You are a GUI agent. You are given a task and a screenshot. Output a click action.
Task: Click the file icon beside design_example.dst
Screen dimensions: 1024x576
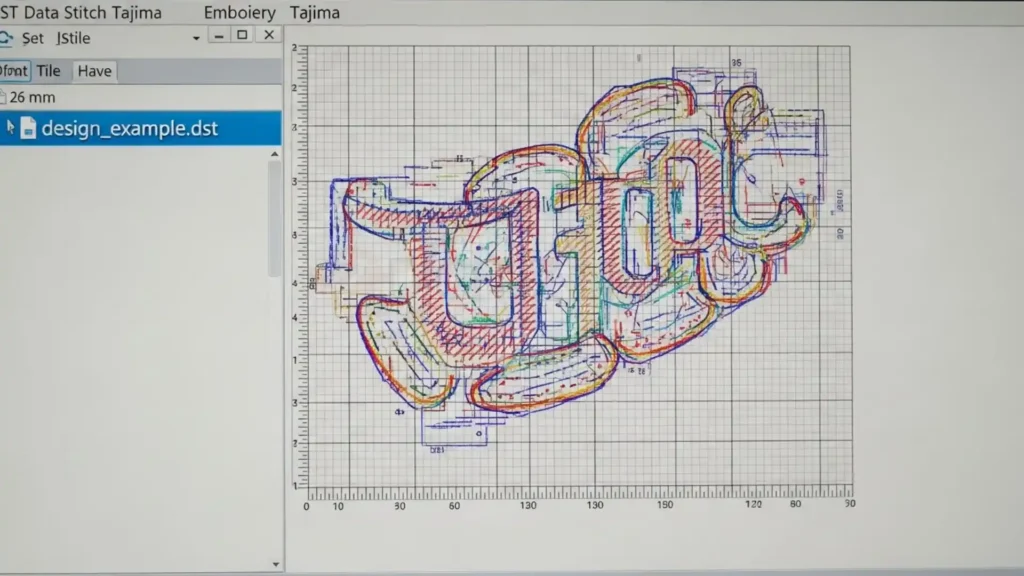tap(28, 128)
